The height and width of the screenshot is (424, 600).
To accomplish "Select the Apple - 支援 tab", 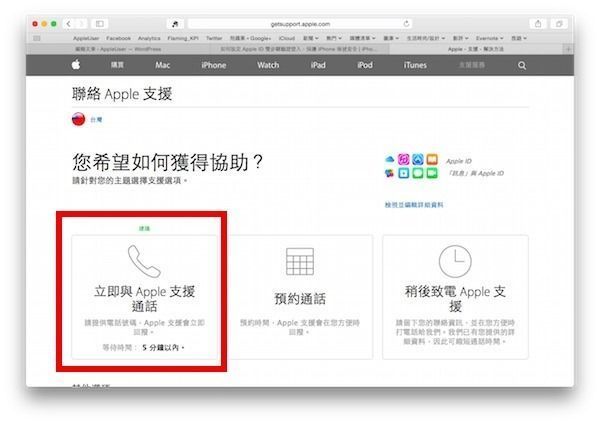I will 476,49.
